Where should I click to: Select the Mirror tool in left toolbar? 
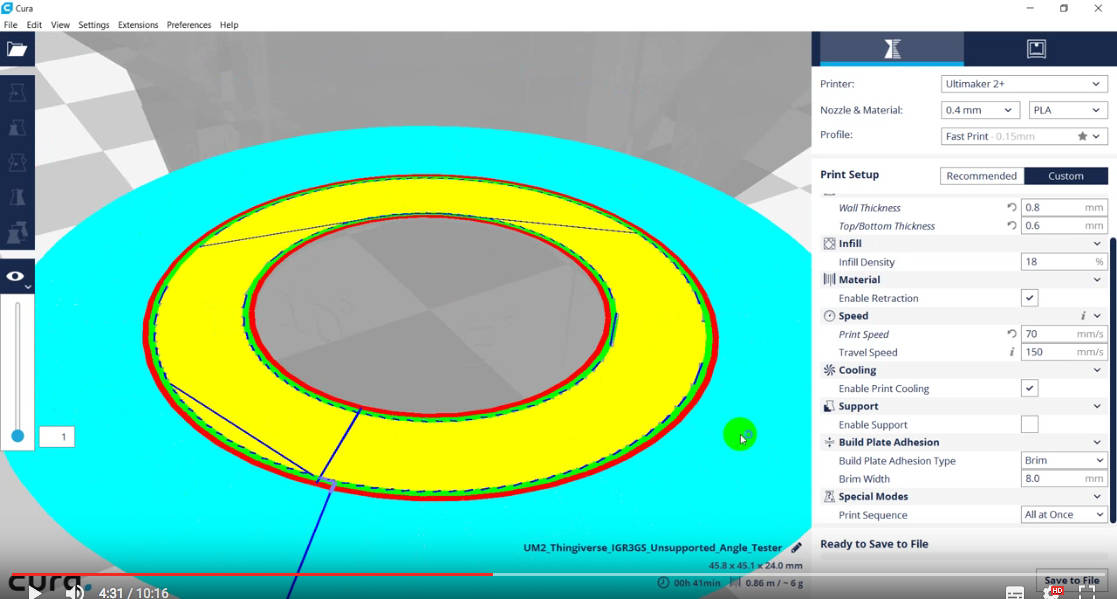click(17, 197)
